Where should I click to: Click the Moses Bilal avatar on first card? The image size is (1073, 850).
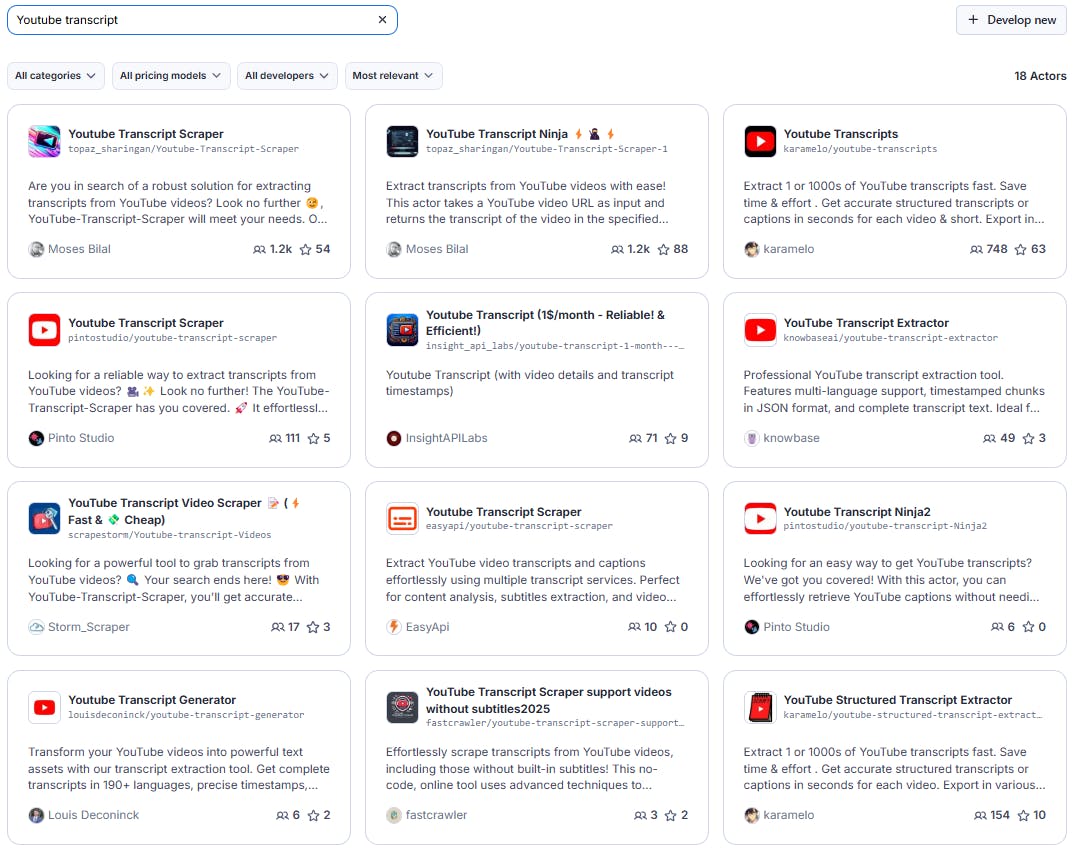coord(36,249)
